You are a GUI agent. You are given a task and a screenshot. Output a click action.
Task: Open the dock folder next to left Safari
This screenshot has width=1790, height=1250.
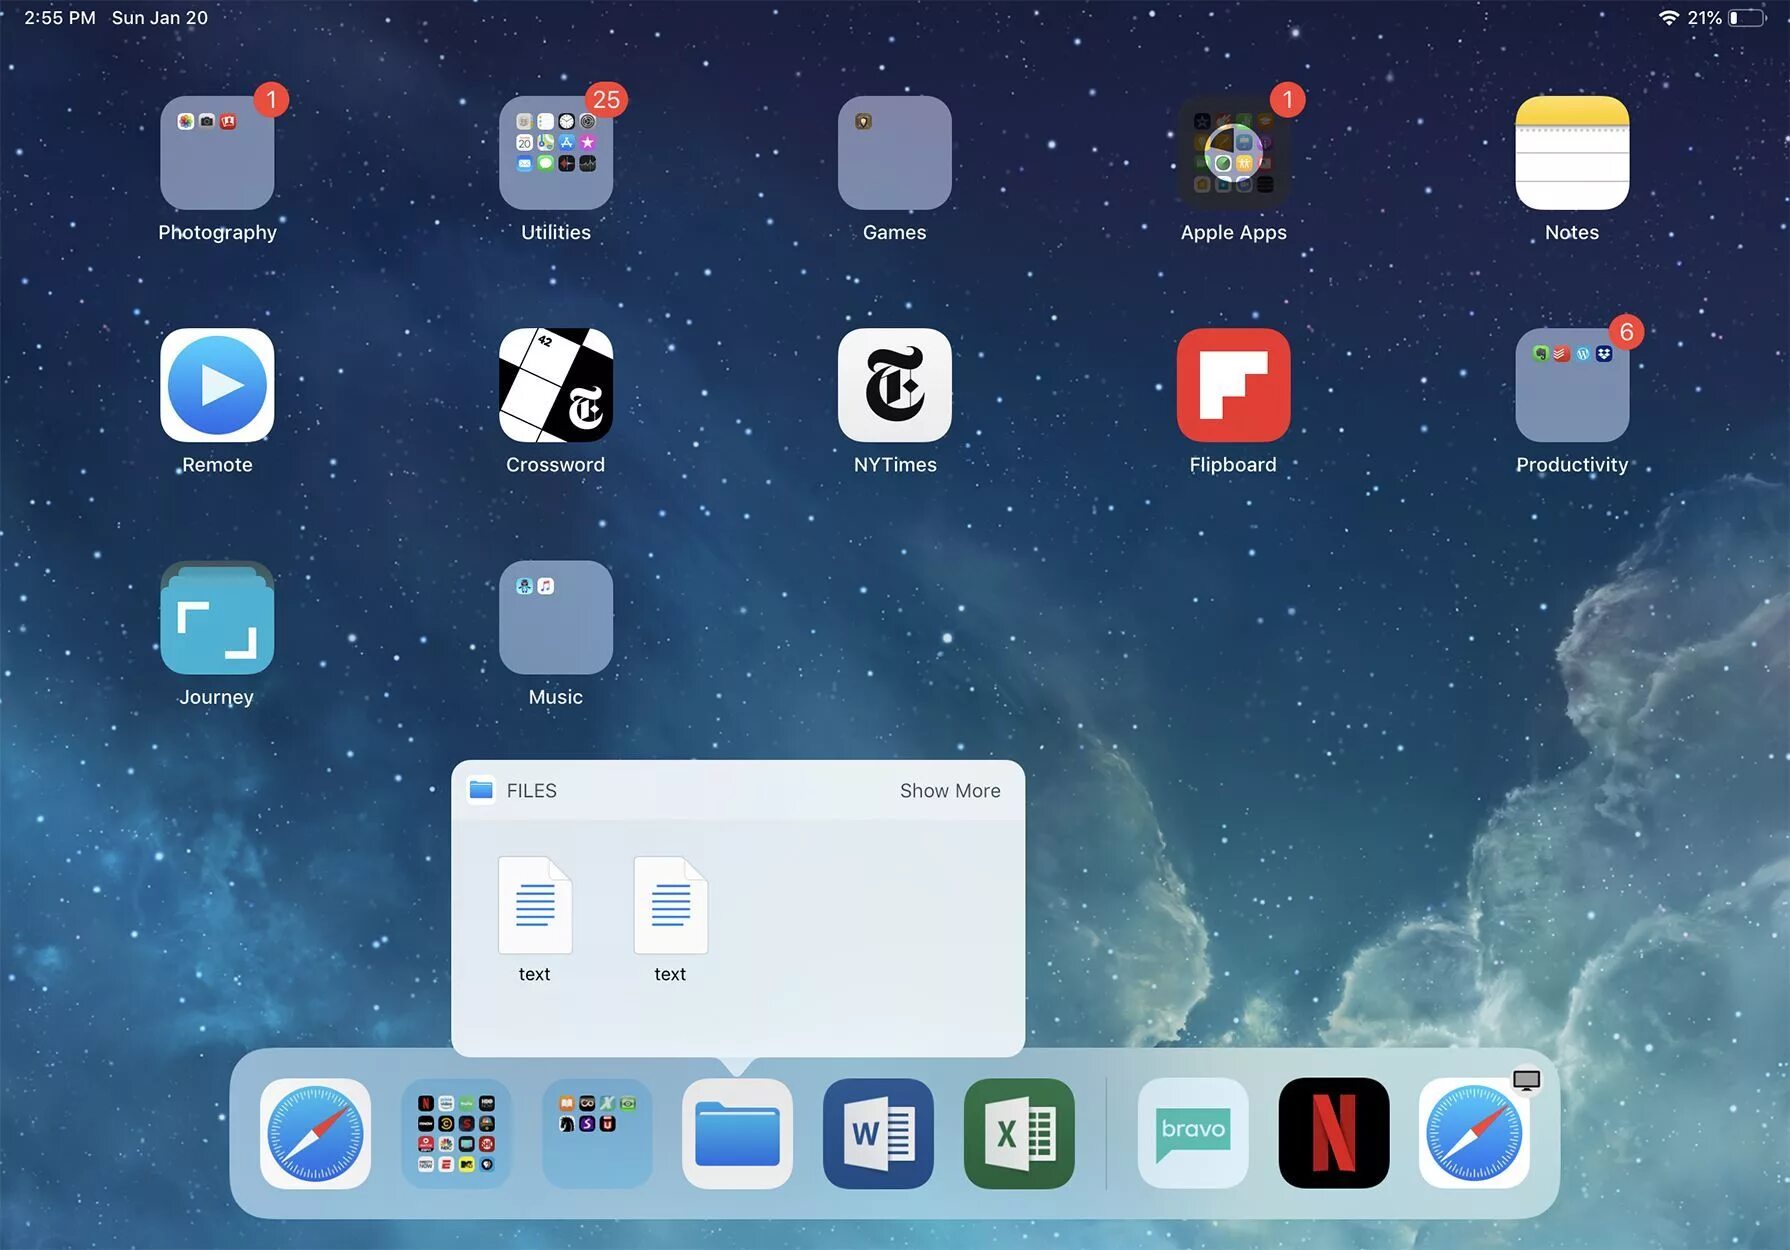456,1133
